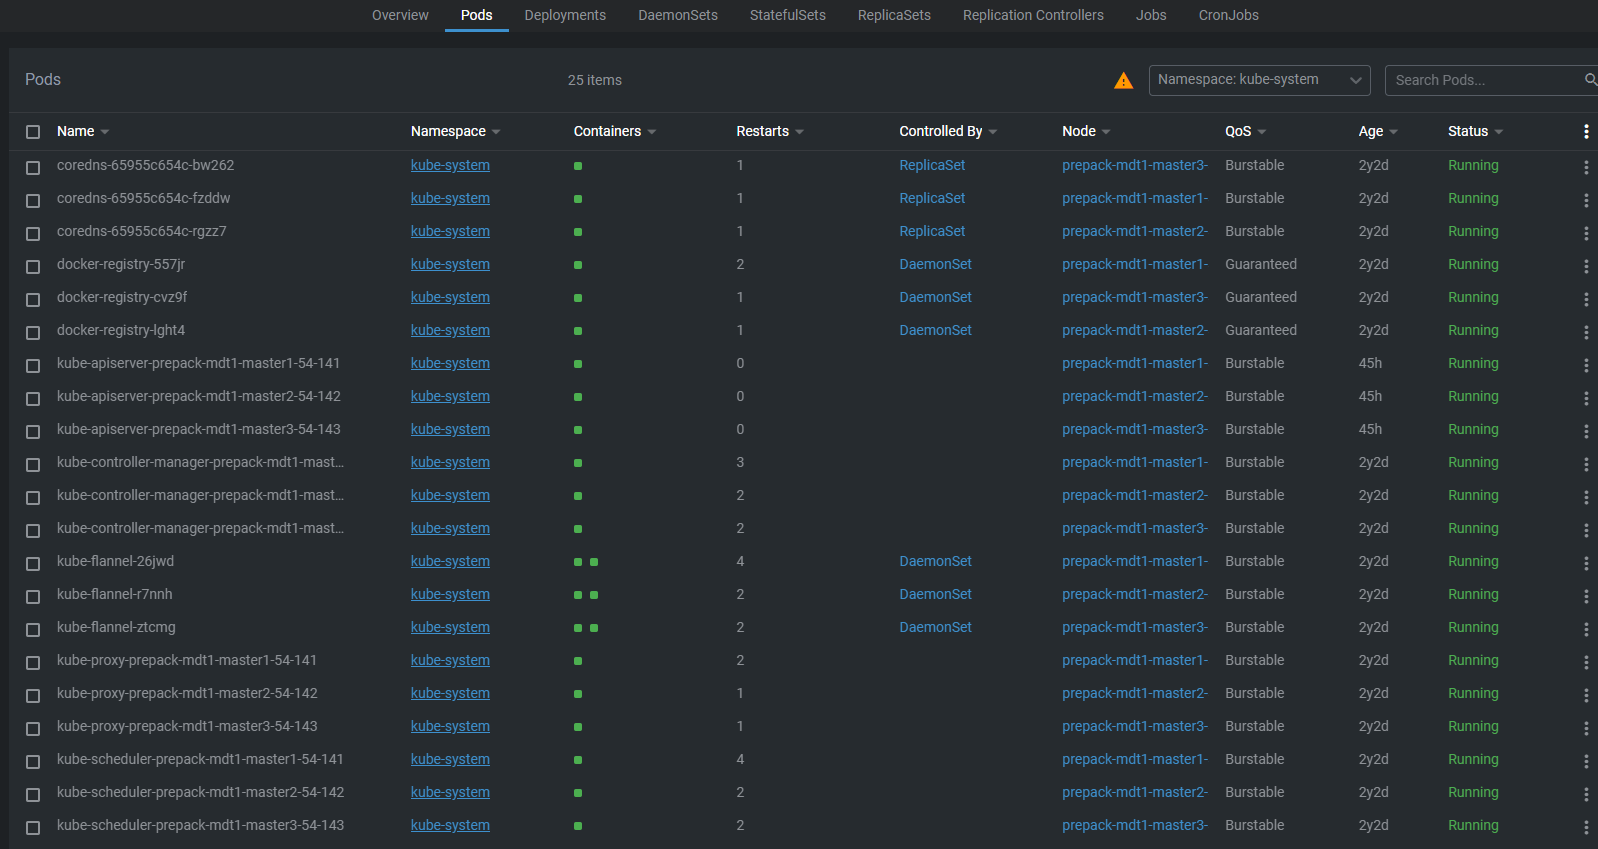The image size is (1598, 849).
Task: Sort by the QoS column header
Action: (1245, 131)
